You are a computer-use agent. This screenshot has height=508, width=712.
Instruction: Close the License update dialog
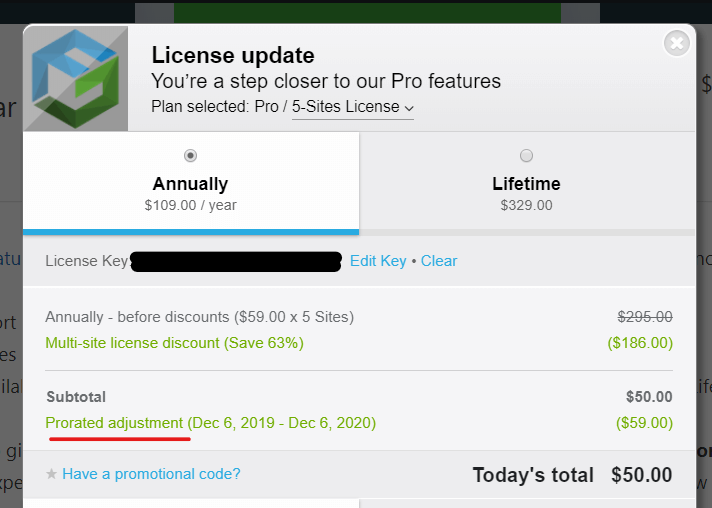tap(677, 44)
